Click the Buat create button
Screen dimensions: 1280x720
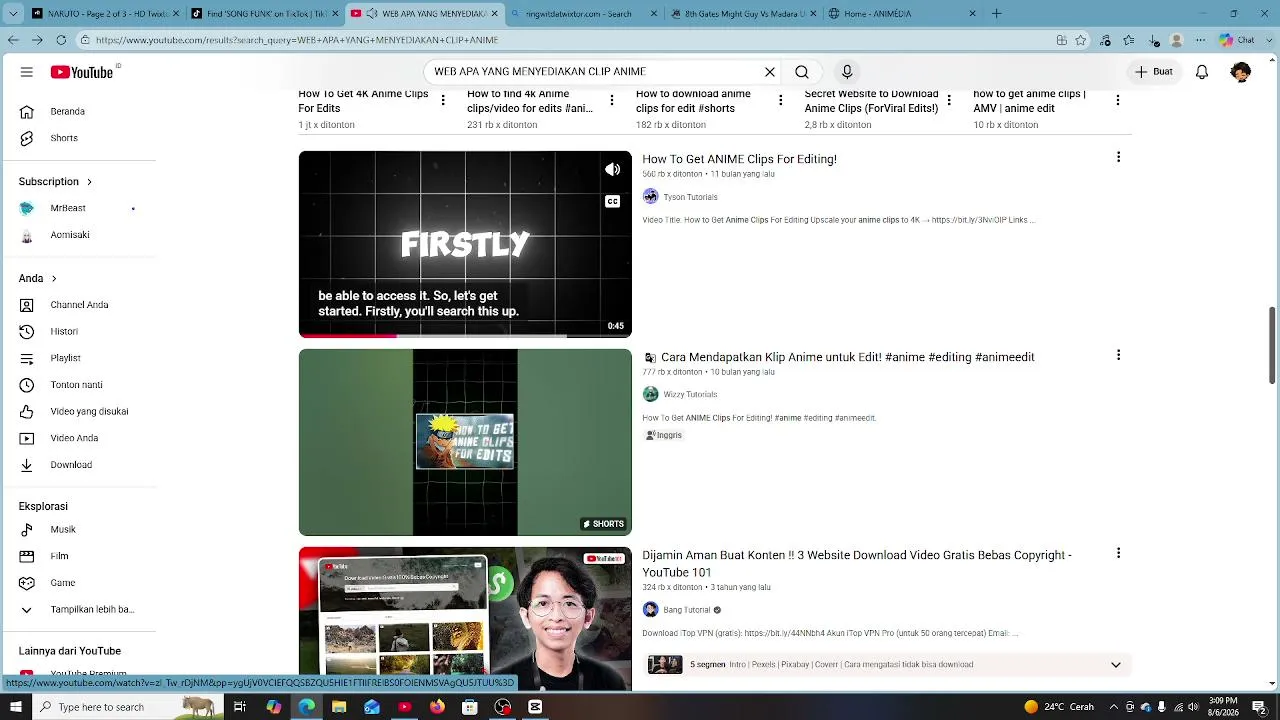coord(1153,72)
